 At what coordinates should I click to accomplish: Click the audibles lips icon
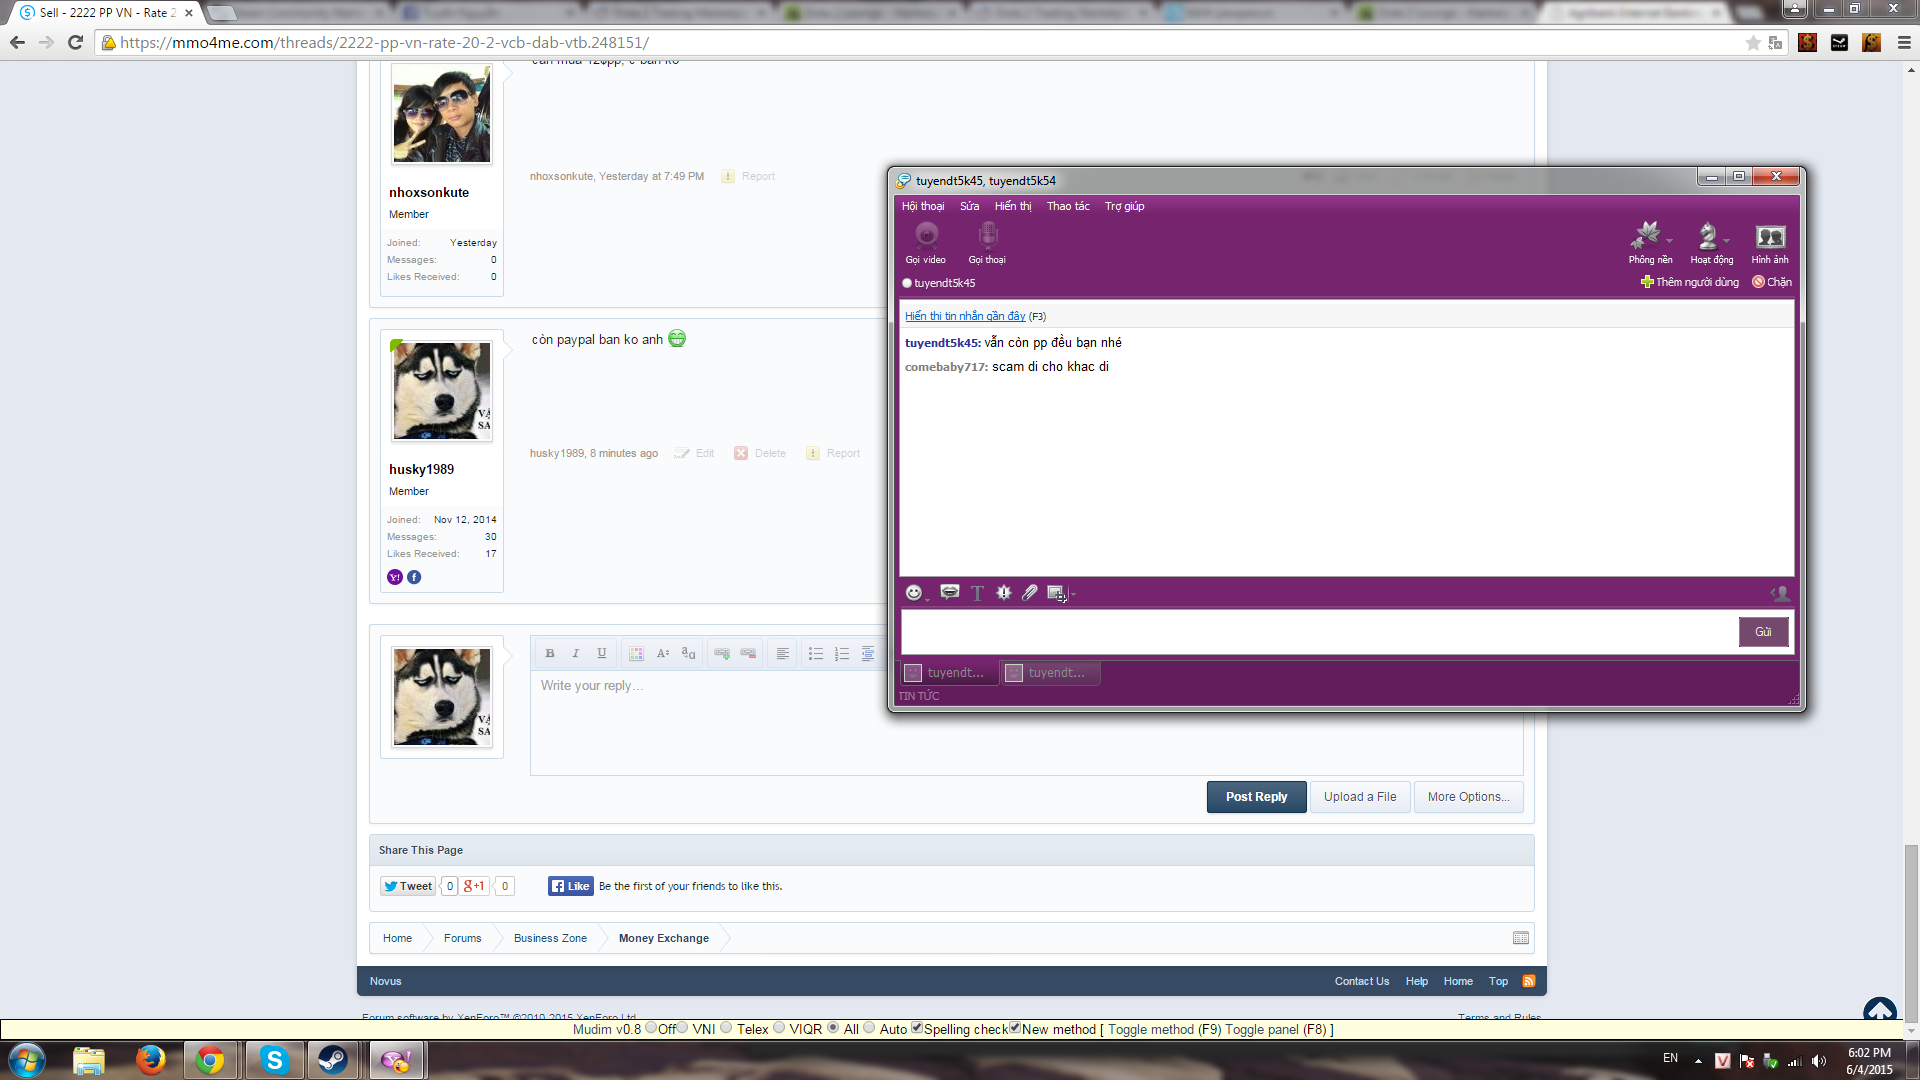pos(949,593)
